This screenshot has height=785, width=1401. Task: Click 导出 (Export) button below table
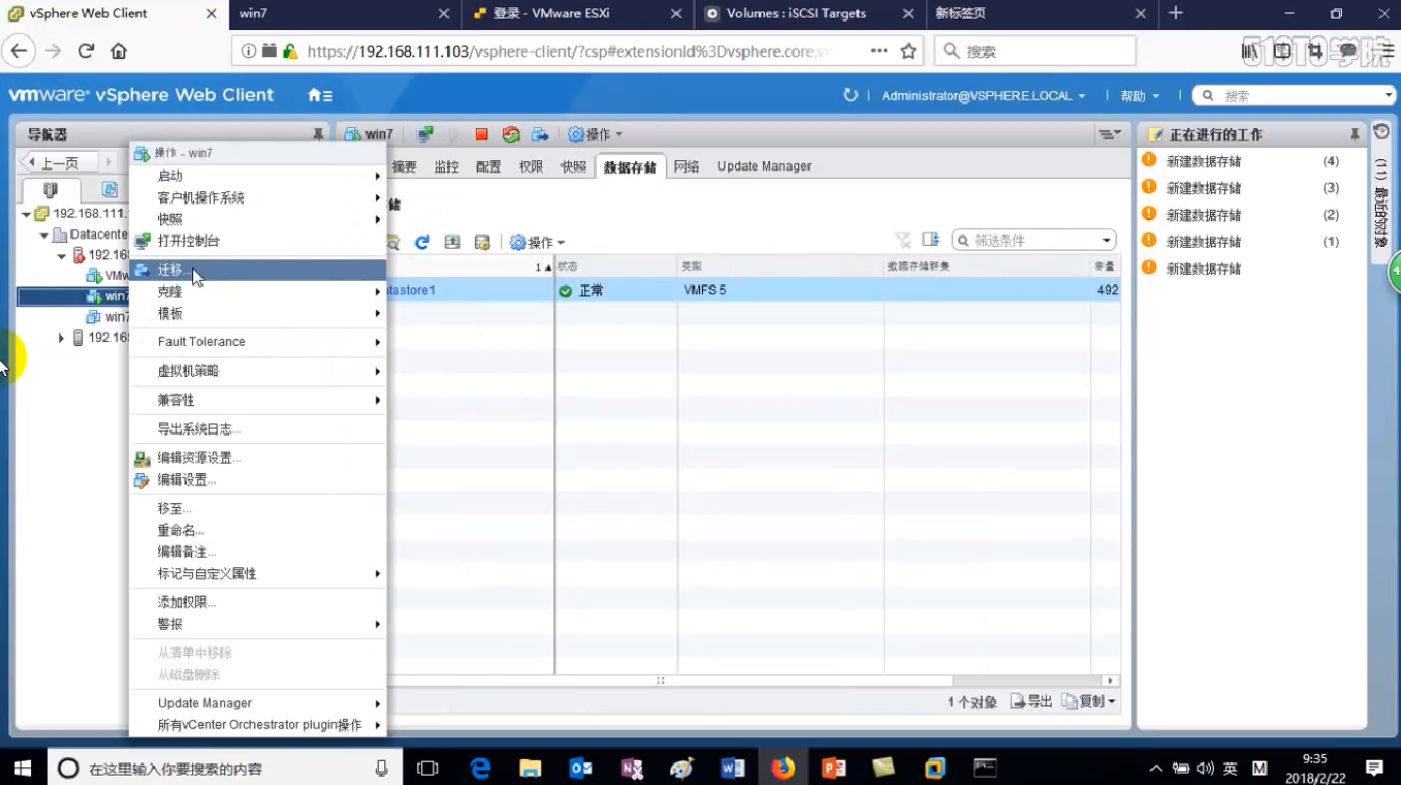click(1031, 702)
